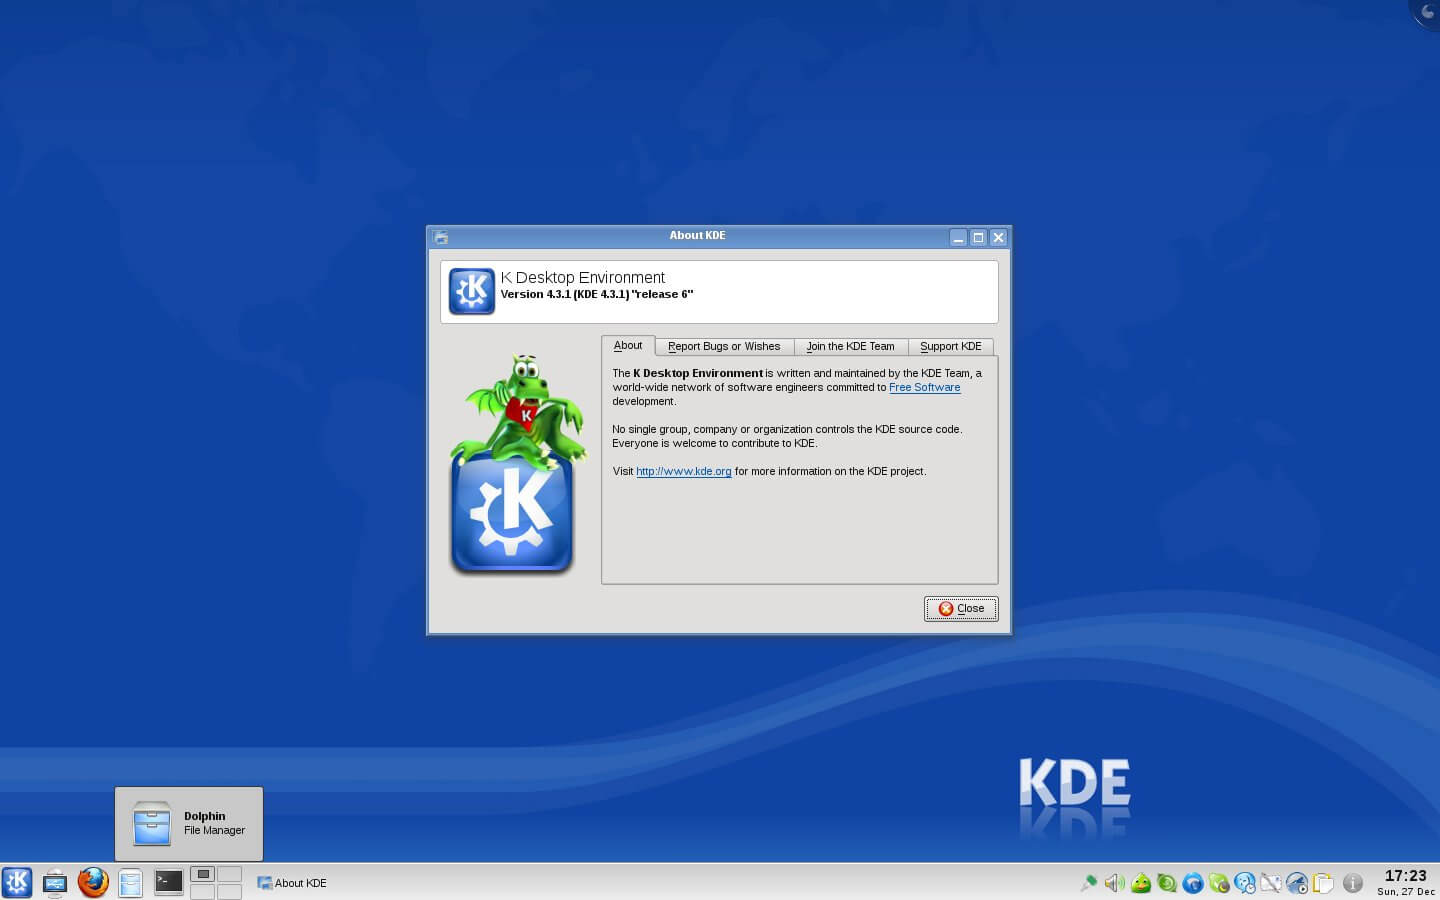
Task: Follow the Free Software link
Action: [x=924, y=387]
